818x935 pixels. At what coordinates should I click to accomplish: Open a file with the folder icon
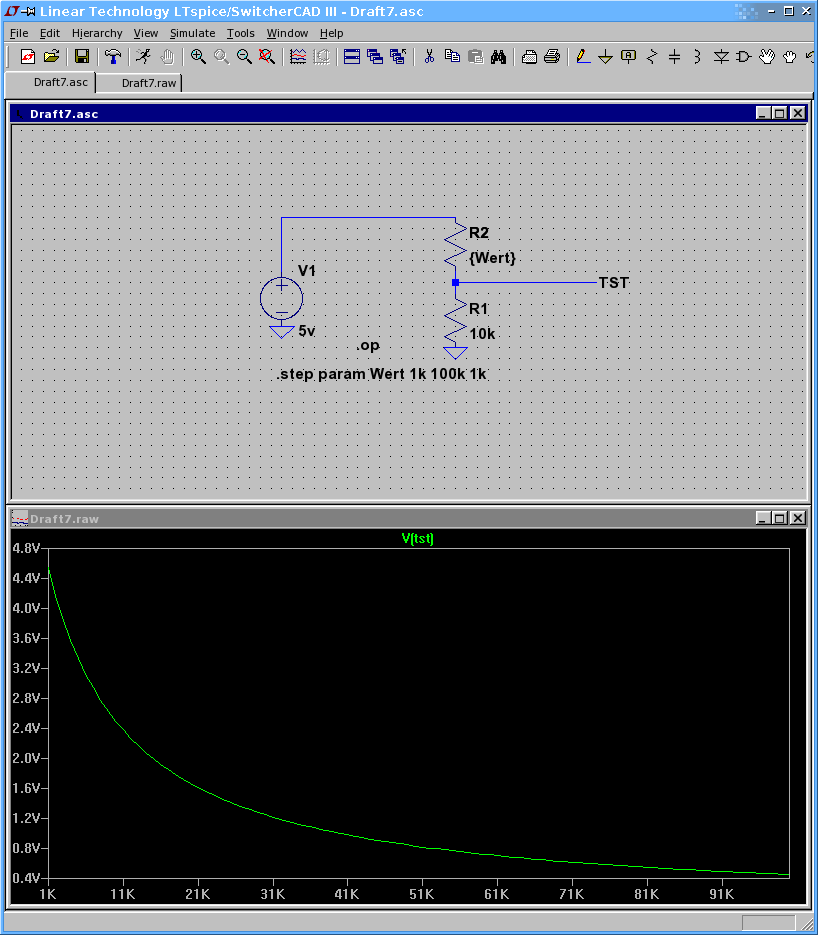52,57
